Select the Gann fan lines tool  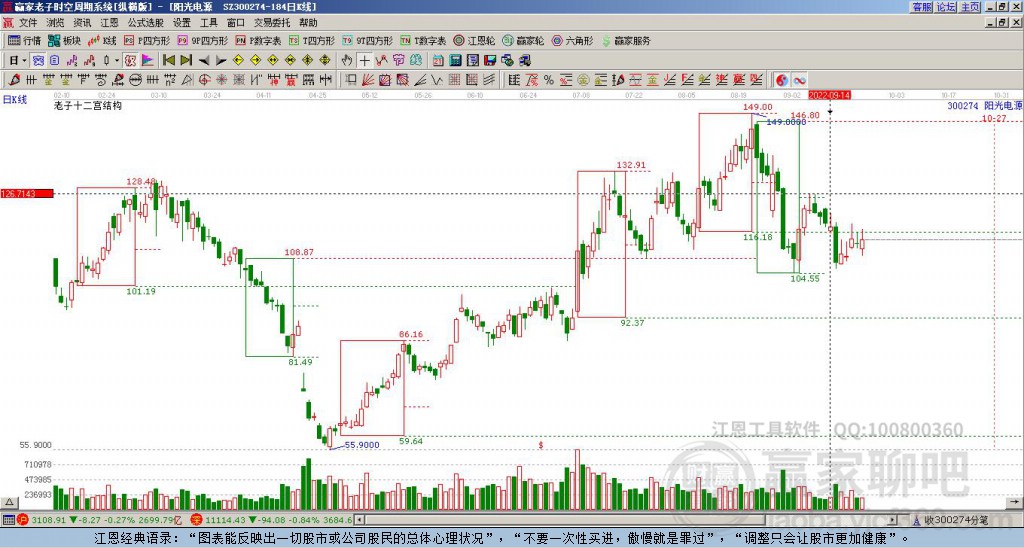pos(368,80)
